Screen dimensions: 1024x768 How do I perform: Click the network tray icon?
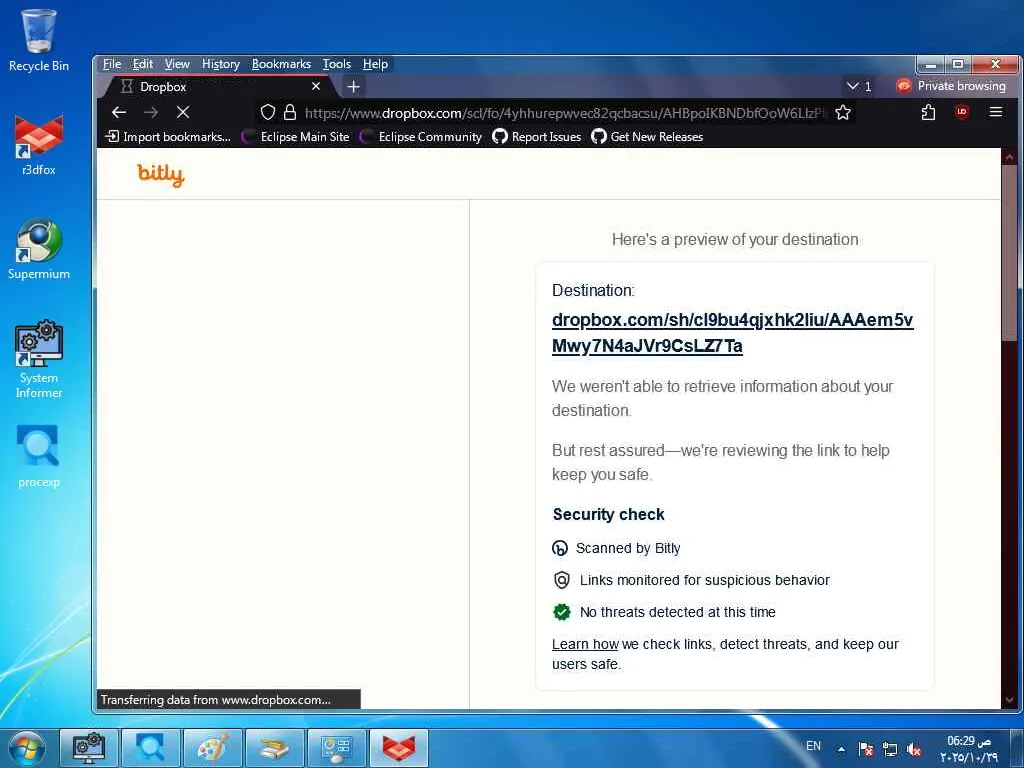click(x=889, y=749)
